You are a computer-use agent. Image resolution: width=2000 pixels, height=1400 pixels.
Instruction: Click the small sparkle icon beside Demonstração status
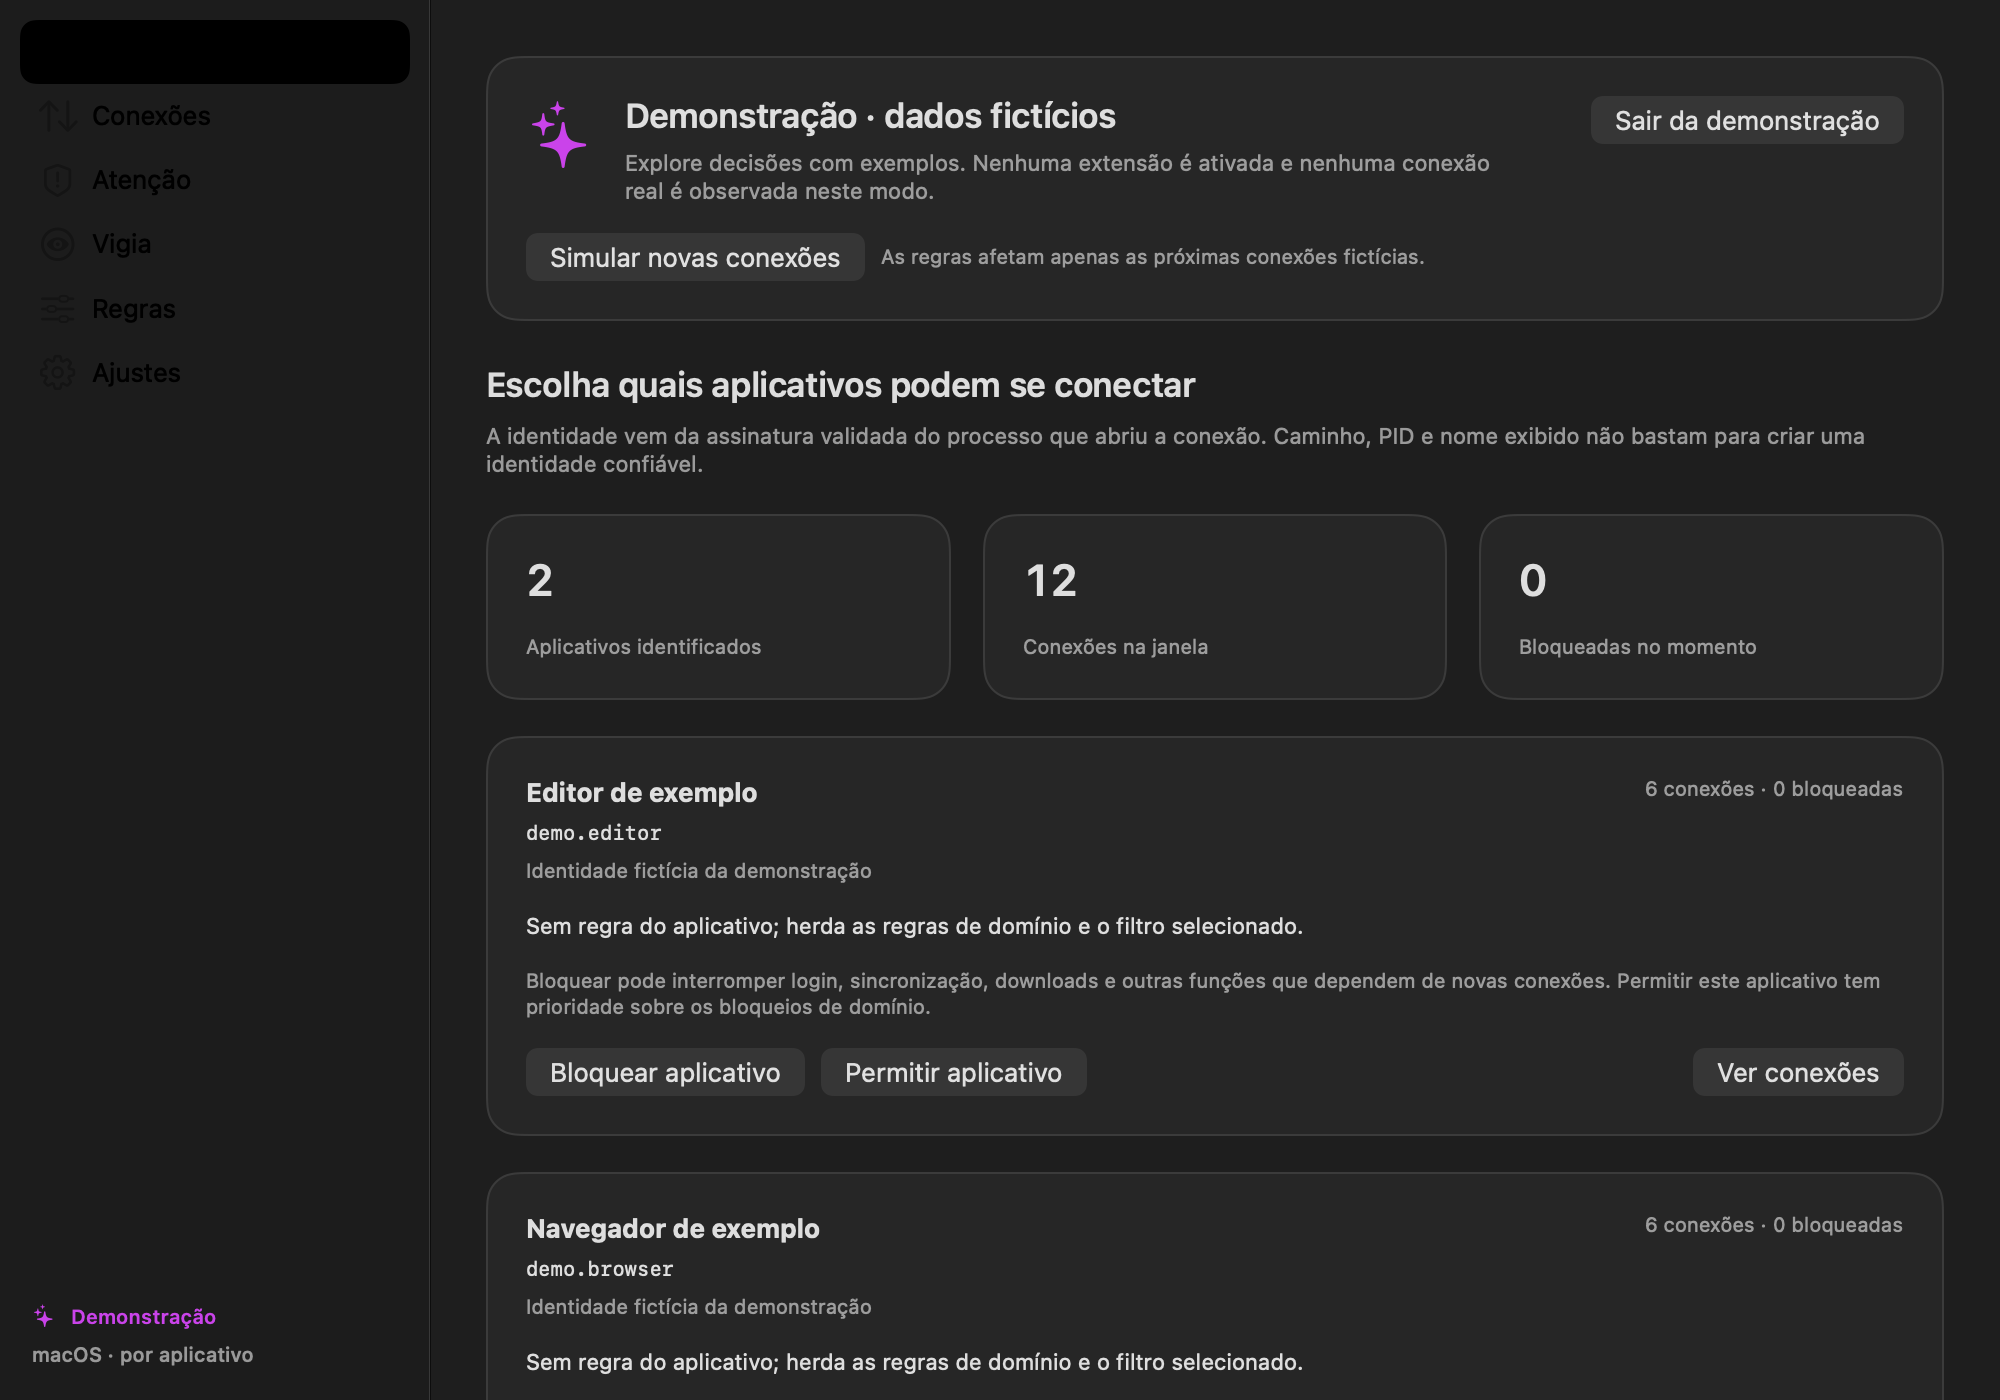click(43, 1316)
